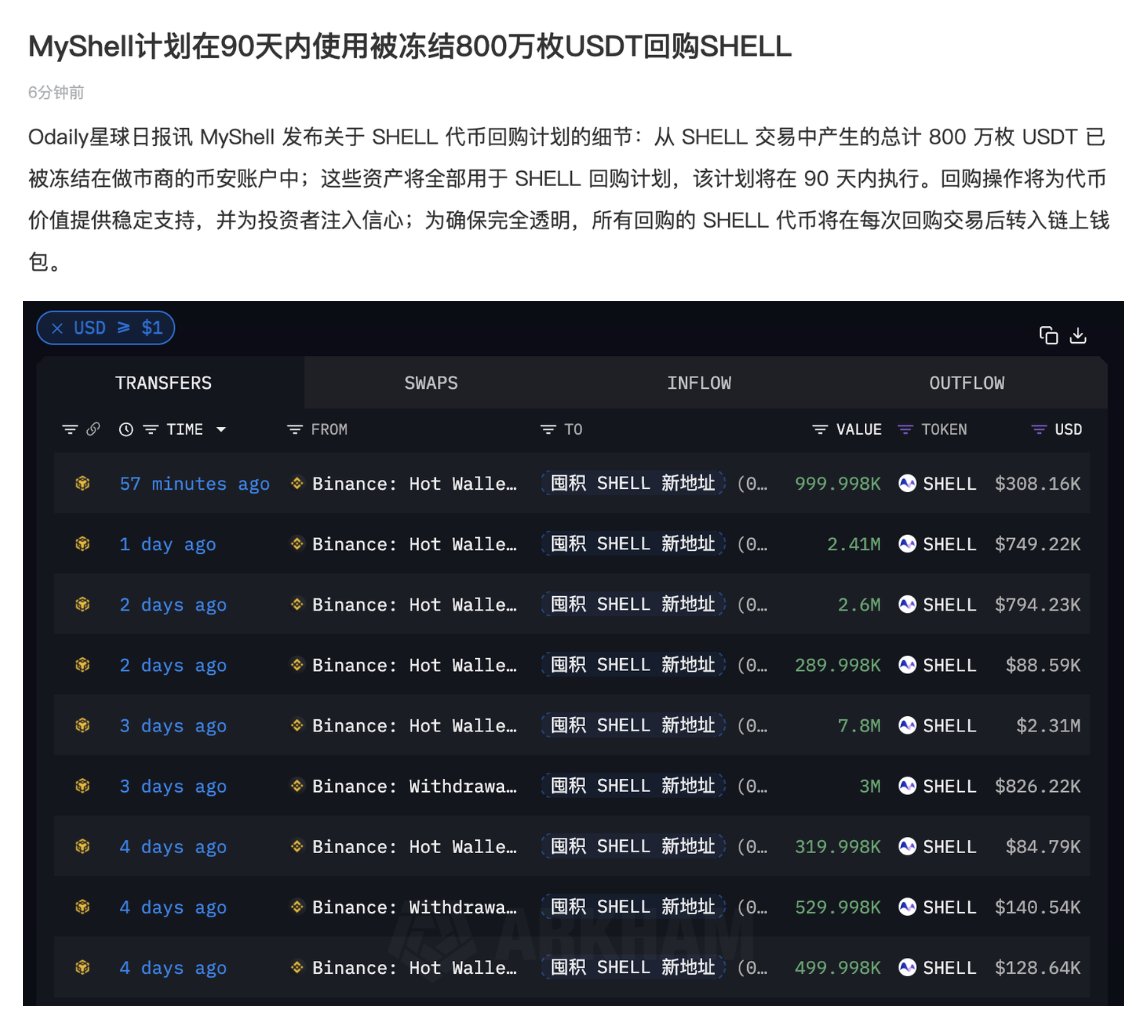The image size is (1146, 1030).
Task: Remove the USD ≥ $1 filter chip
Action: click(x=58, y=328)
